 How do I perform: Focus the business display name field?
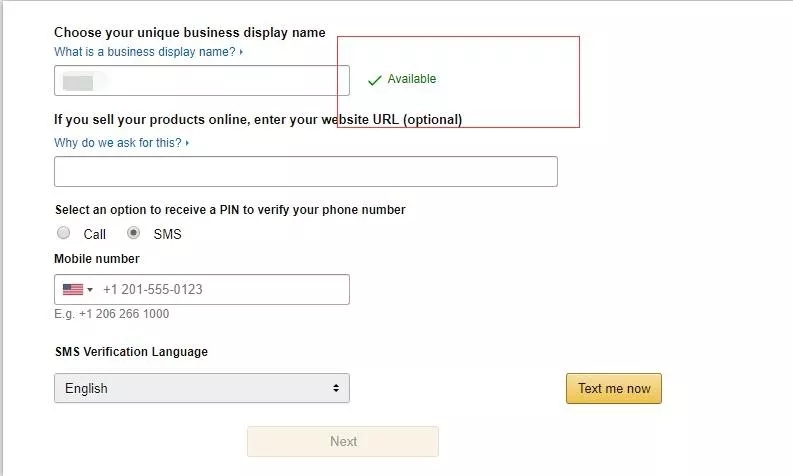click(x=202, y=81)
